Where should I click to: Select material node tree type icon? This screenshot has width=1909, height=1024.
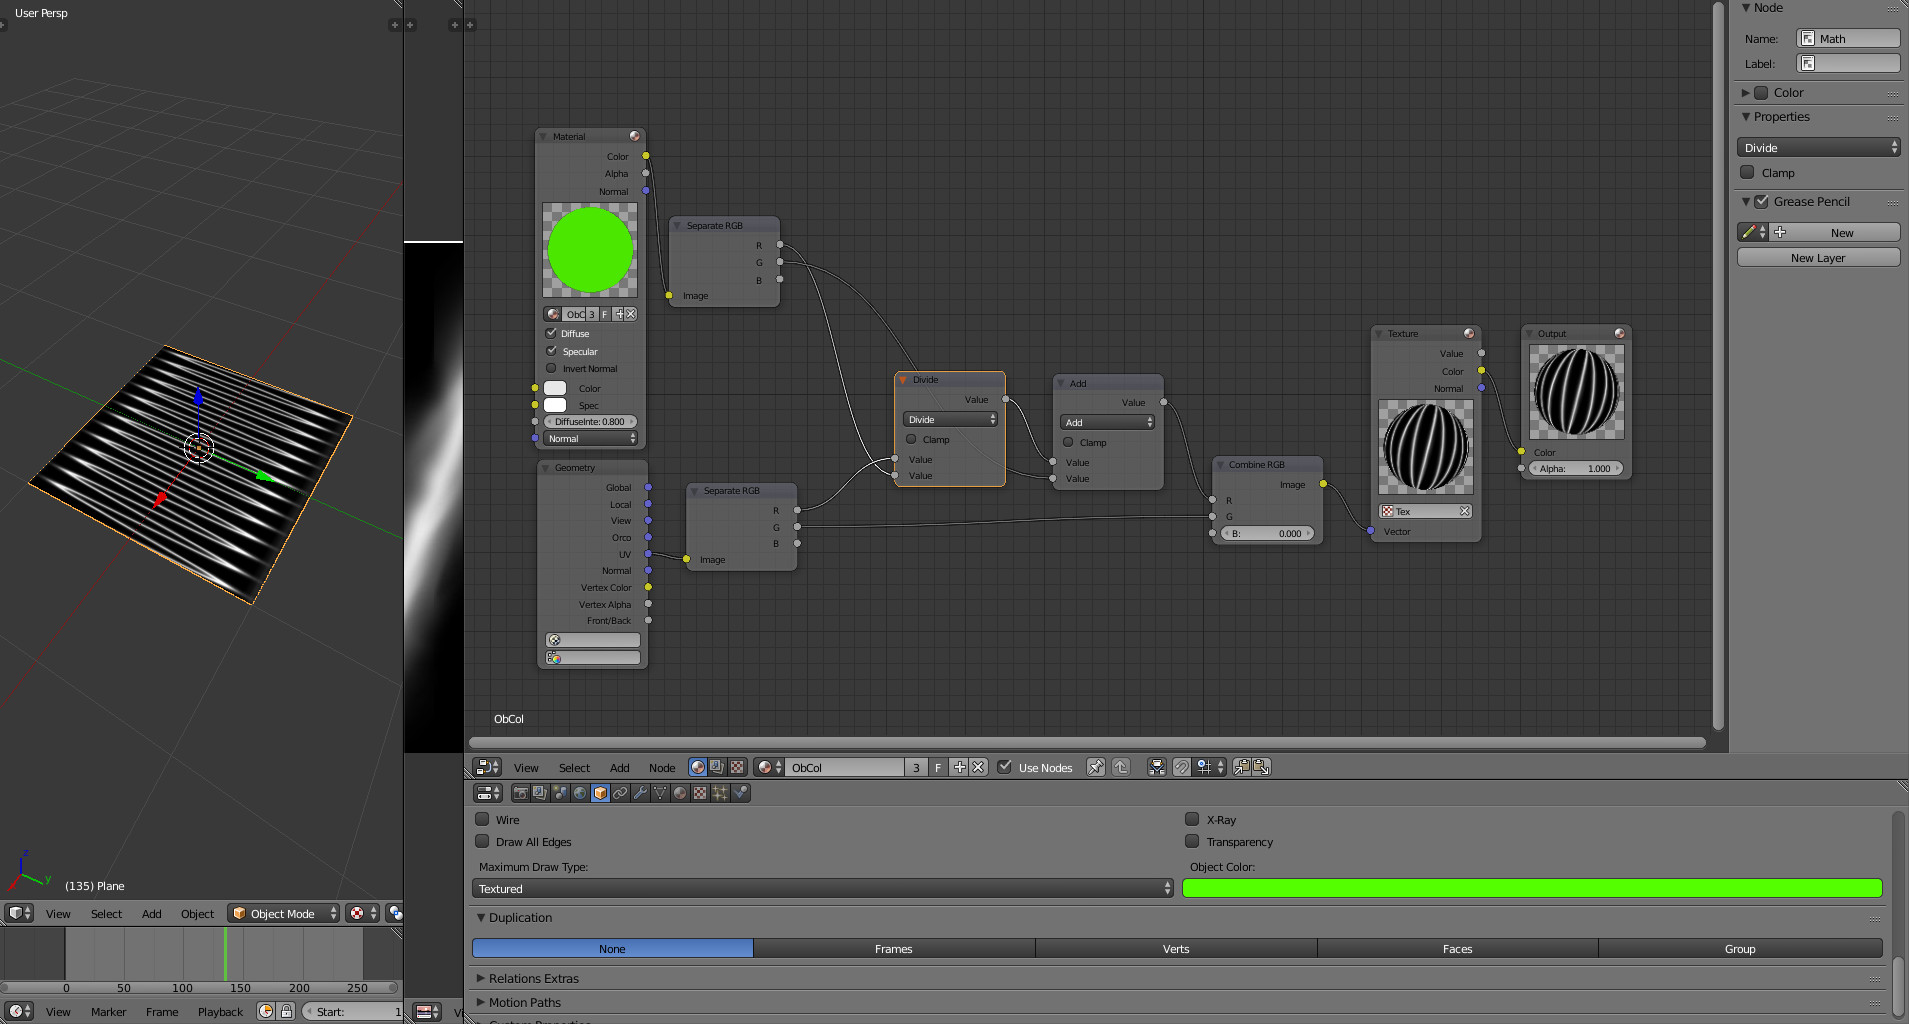click(x=698, y=767)
